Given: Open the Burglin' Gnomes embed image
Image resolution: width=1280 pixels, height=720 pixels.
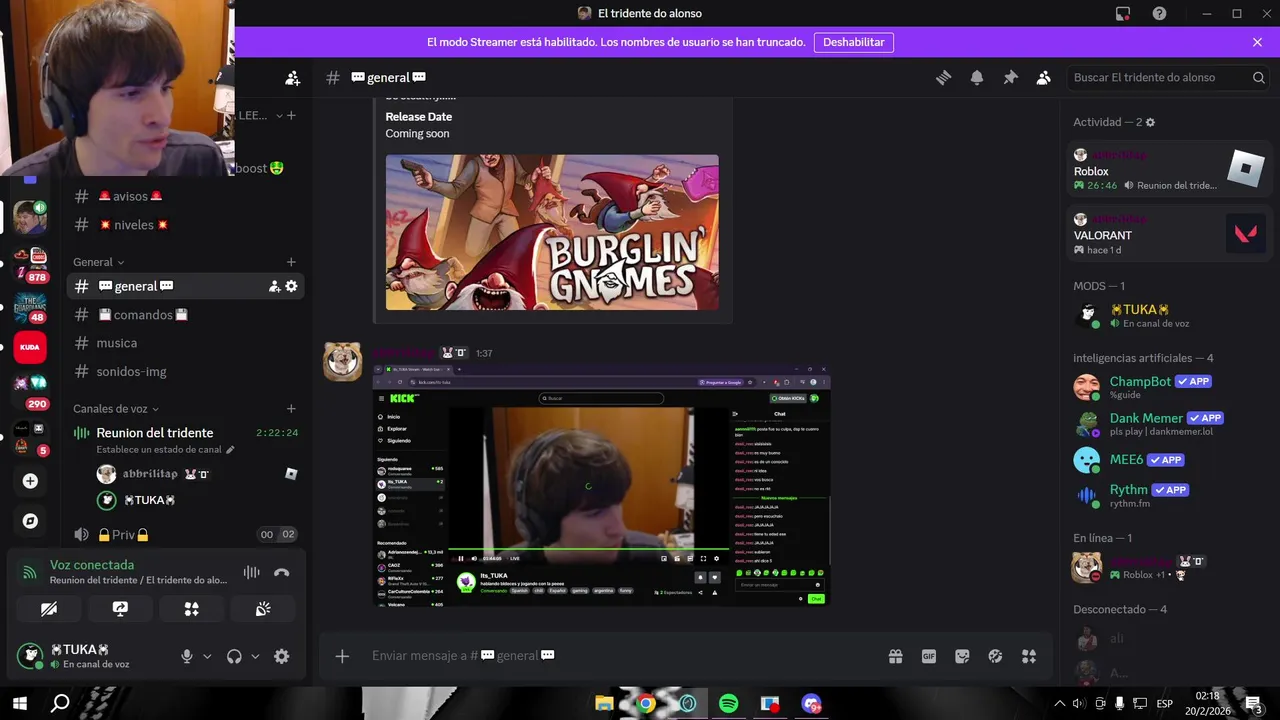Looking at the screenshot, I should click(x=552, y=232).
